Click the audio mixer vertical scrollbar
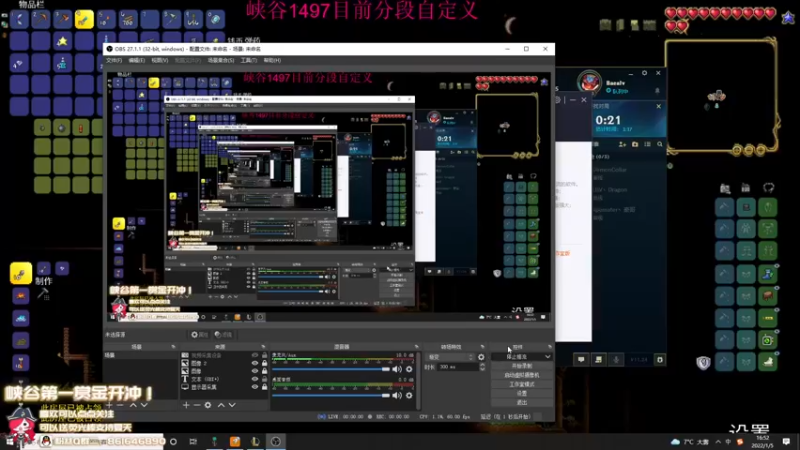The width and height of the screenshot is (800, 450). pyautogui.click(x=418, y=380)
